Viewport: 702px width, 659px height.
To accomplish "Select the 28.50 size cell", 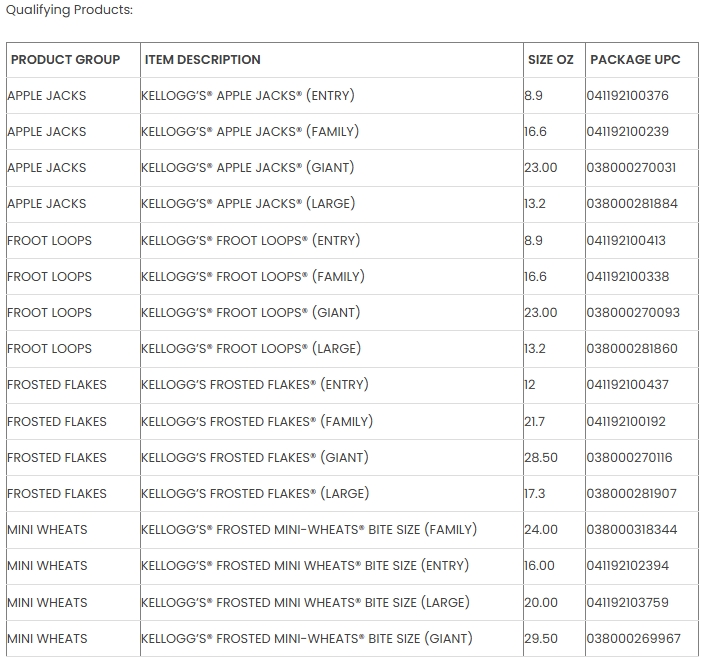I will [541, 458].
